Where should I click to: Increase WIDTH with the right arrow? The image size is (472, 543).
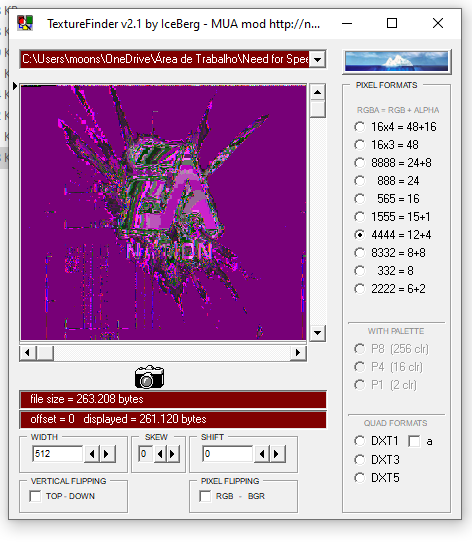pos(107,454)
